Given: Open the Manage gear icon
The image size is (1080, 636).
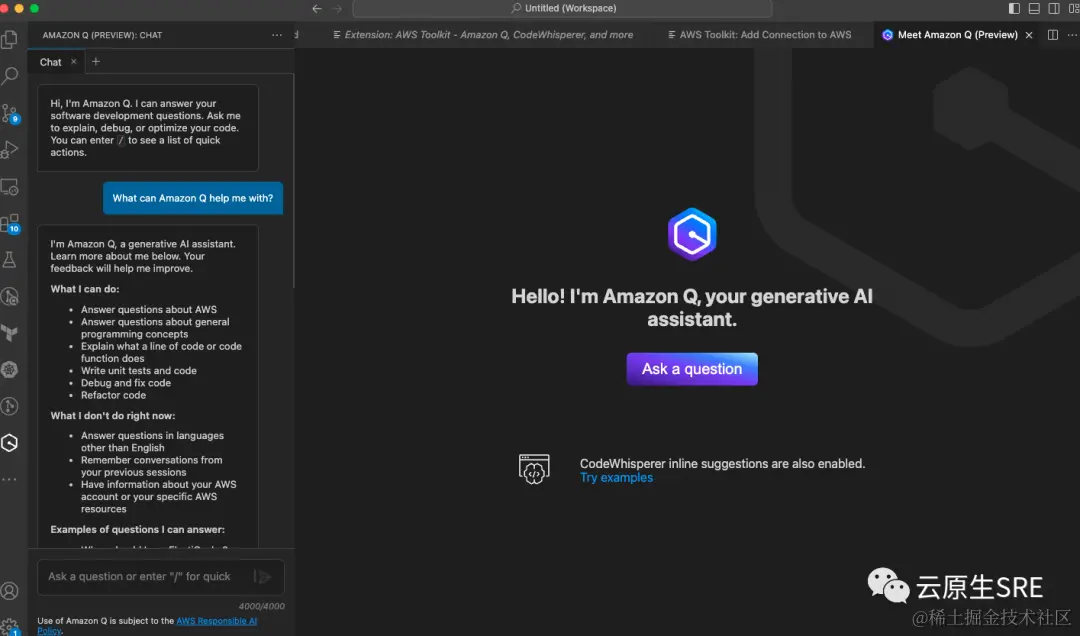Looking at the screenshot, I should pos(10,626).
